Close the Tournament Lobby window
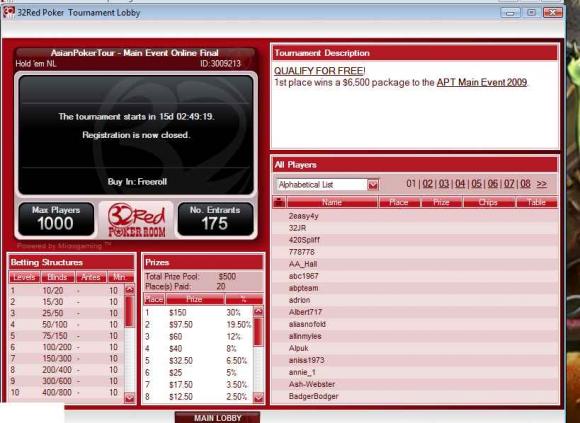This screenshot has width=580, height=423. coord(553,13)
